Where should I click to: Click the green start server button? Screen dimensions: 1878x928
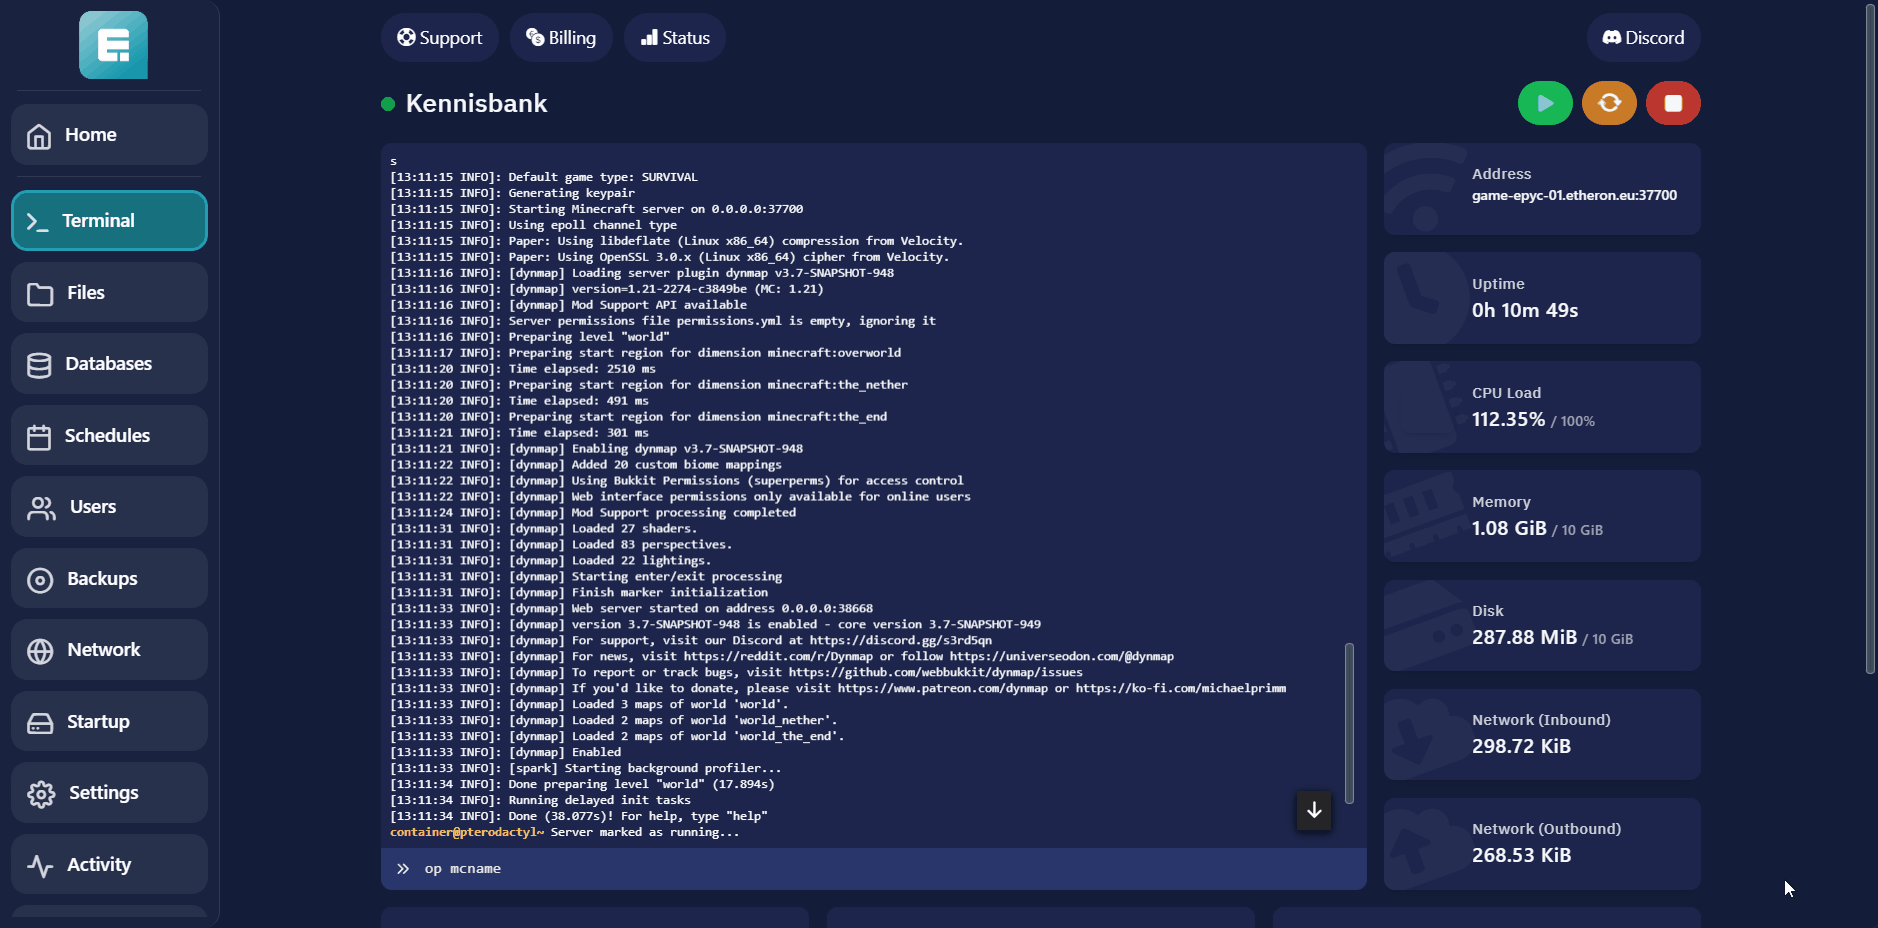pyautogui.click(x=1544, y=103)
